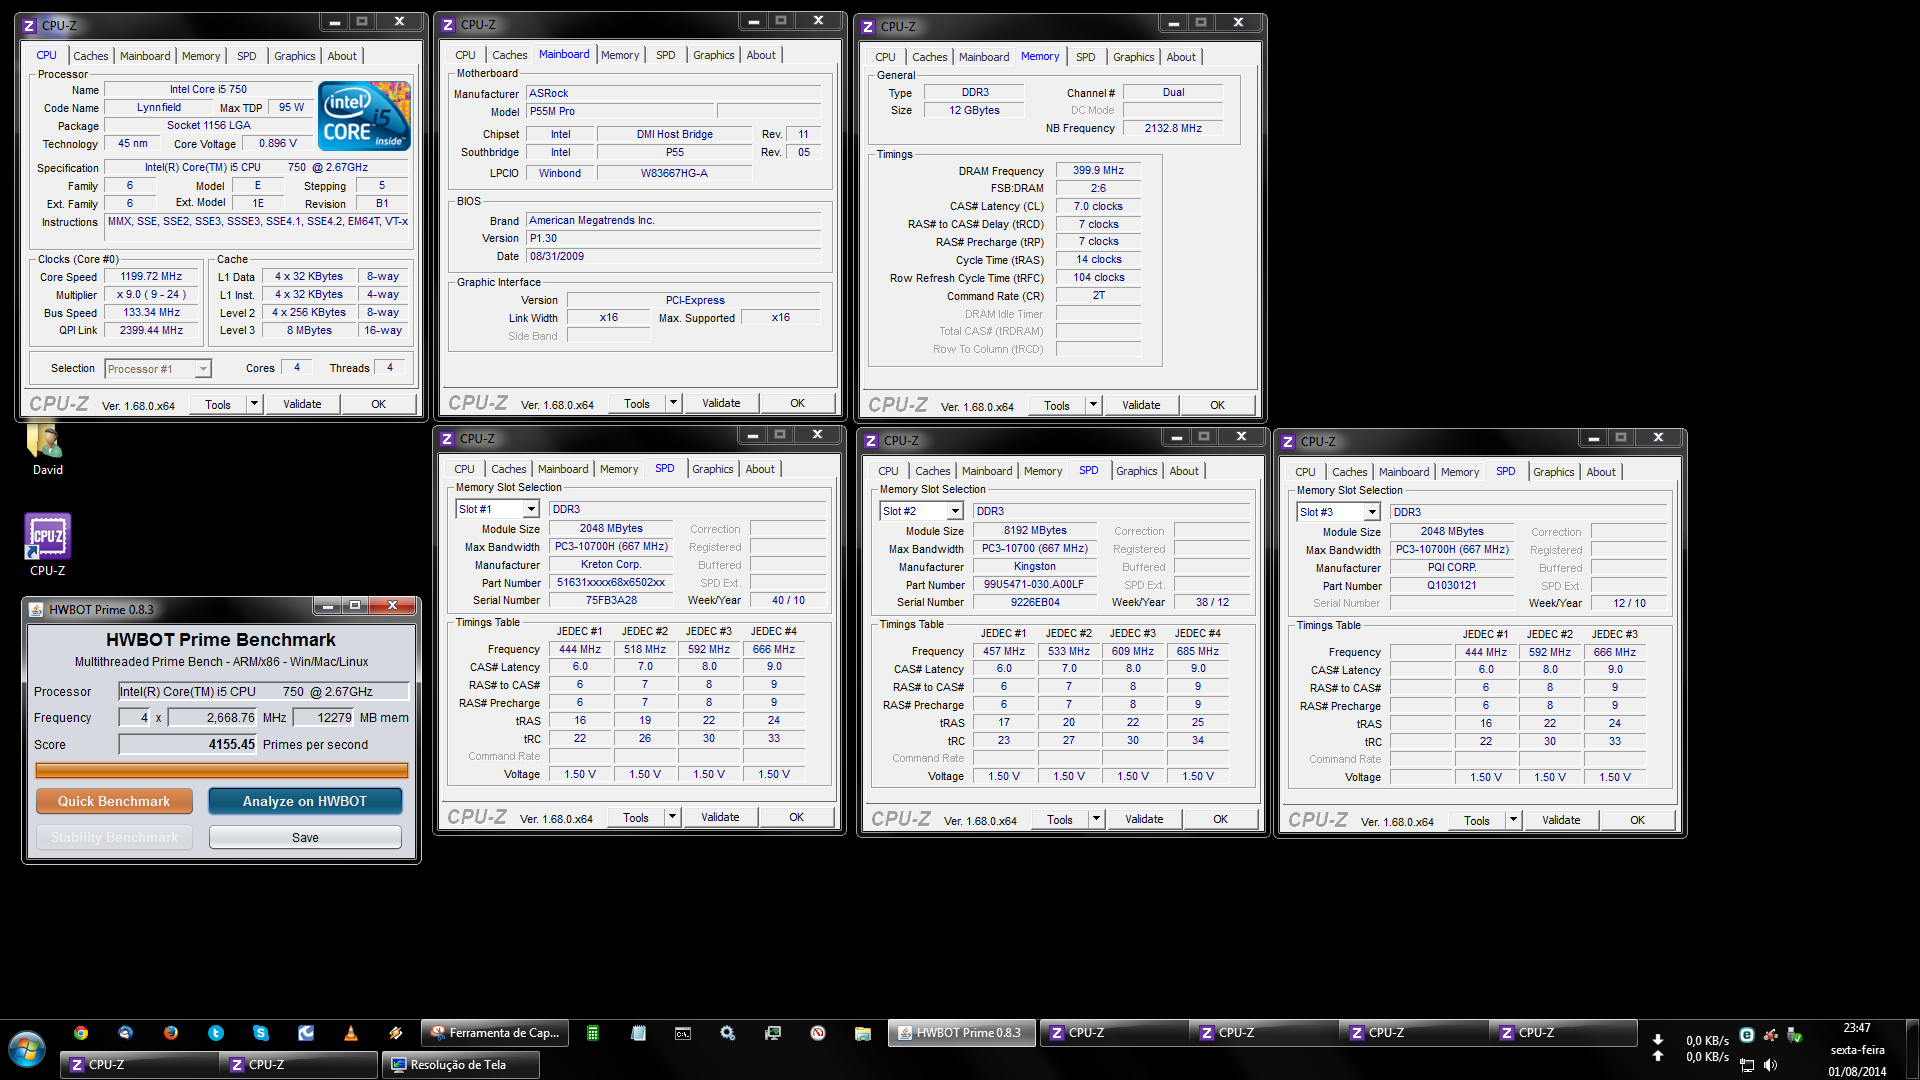
Task: Click the Quick Benchmark button
Action: click(x=114, y=801)
